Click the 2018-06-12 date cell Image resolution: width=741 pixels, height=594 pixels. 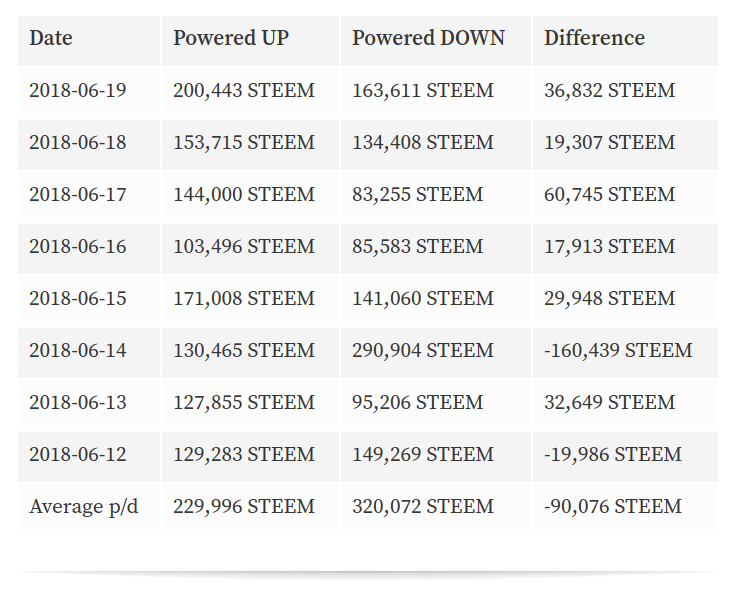point(89,456)
